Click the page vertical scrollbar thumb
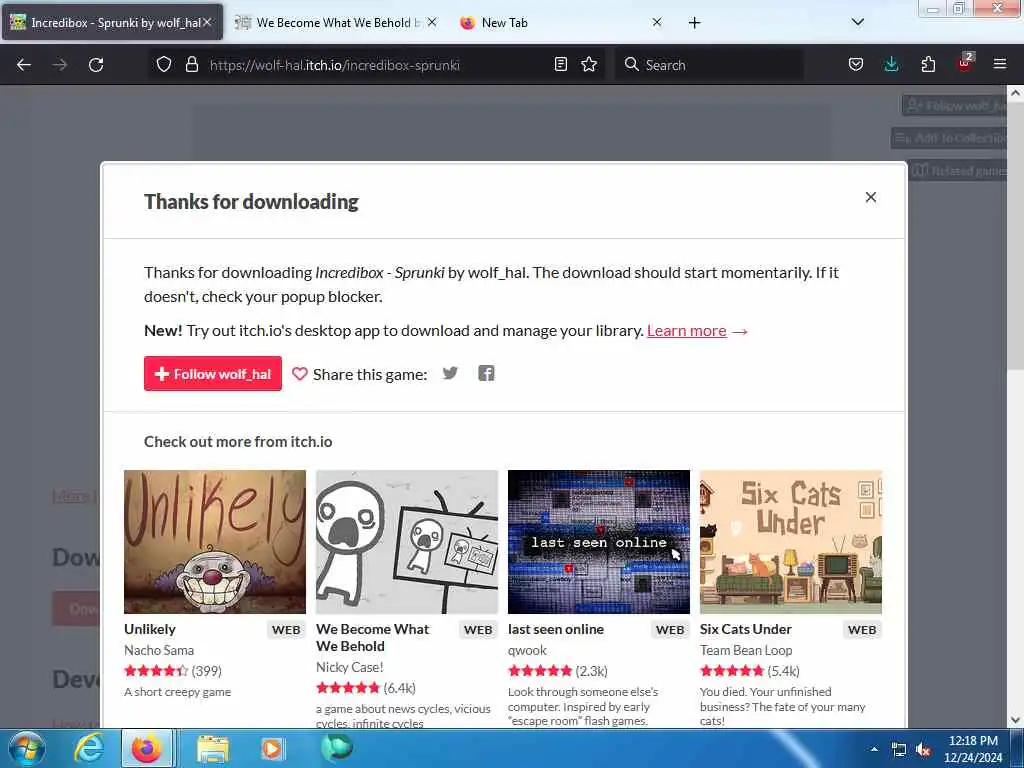Screen dimensions: 1024x768 pyautogui.click(x=1015, y=236)
